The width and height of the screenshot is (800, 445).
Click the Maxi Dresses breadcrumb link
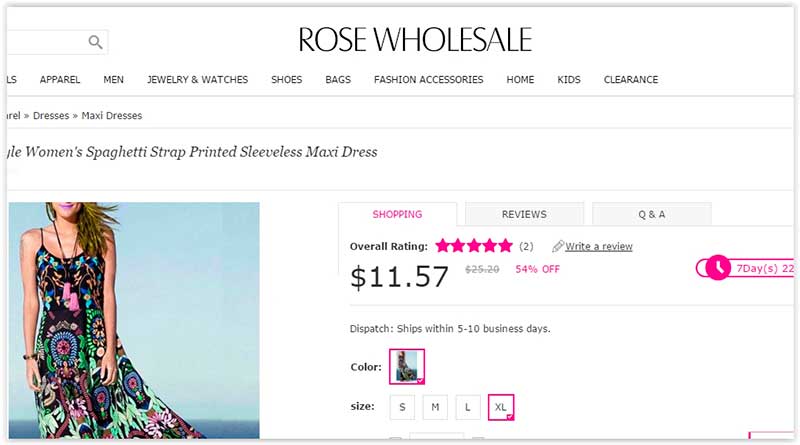click(112, 116)
